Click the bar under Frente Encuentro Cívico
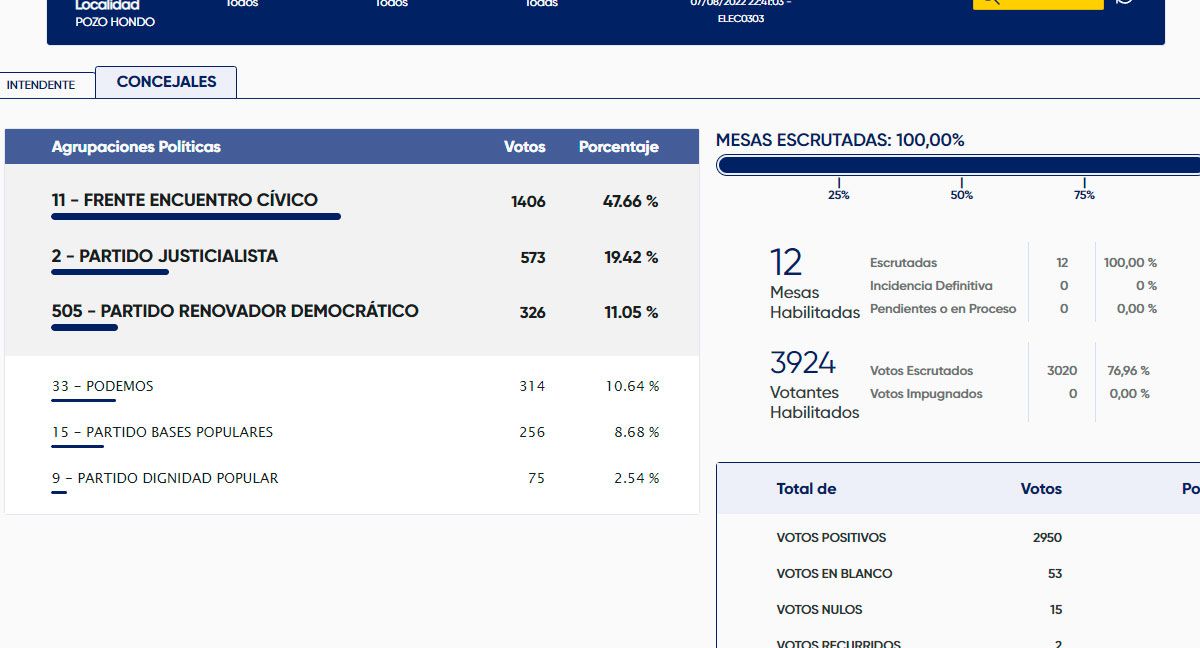The height and width of the screenshot is (648, 1200). pos(196,216)
